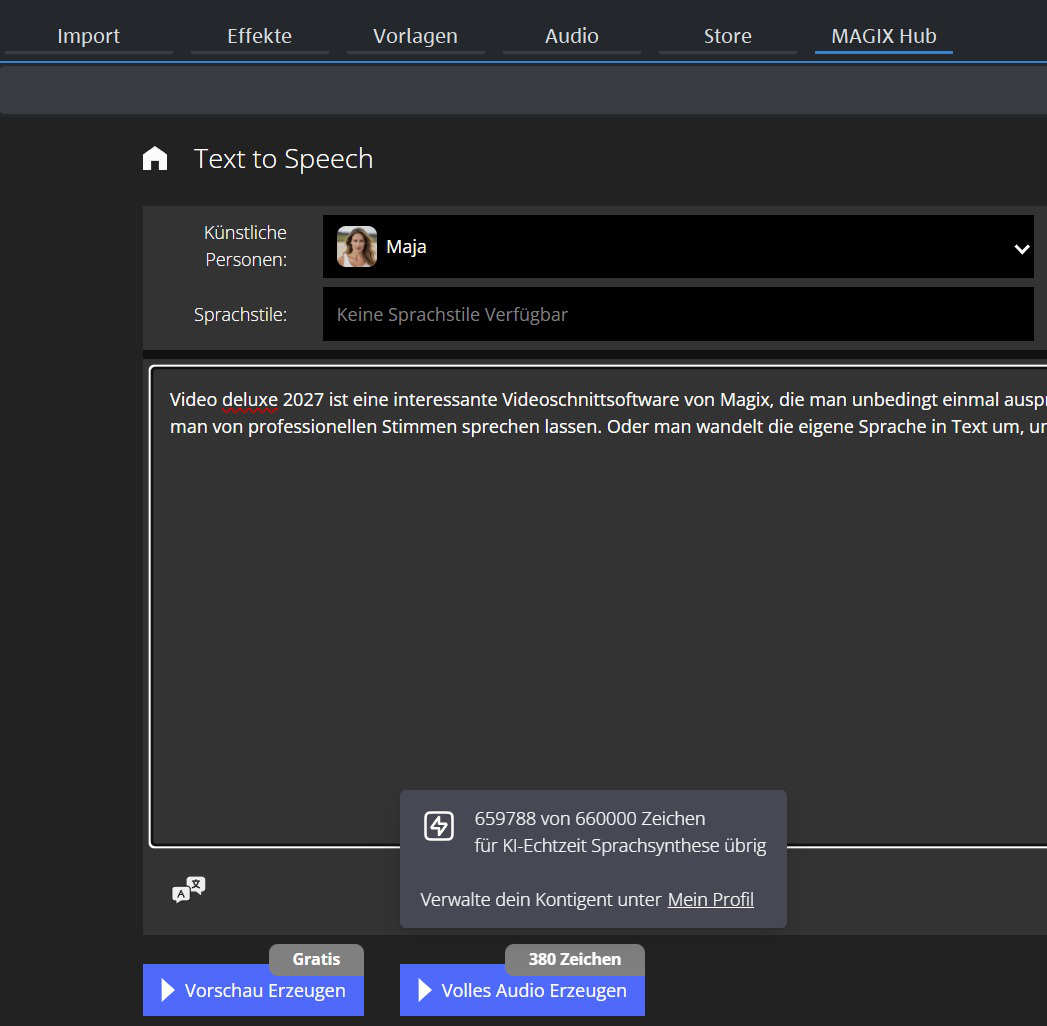The height and width of the screenshot is (1026, 1047).
Task: Open the Mein Profil link
Action: tap(710, 900)
